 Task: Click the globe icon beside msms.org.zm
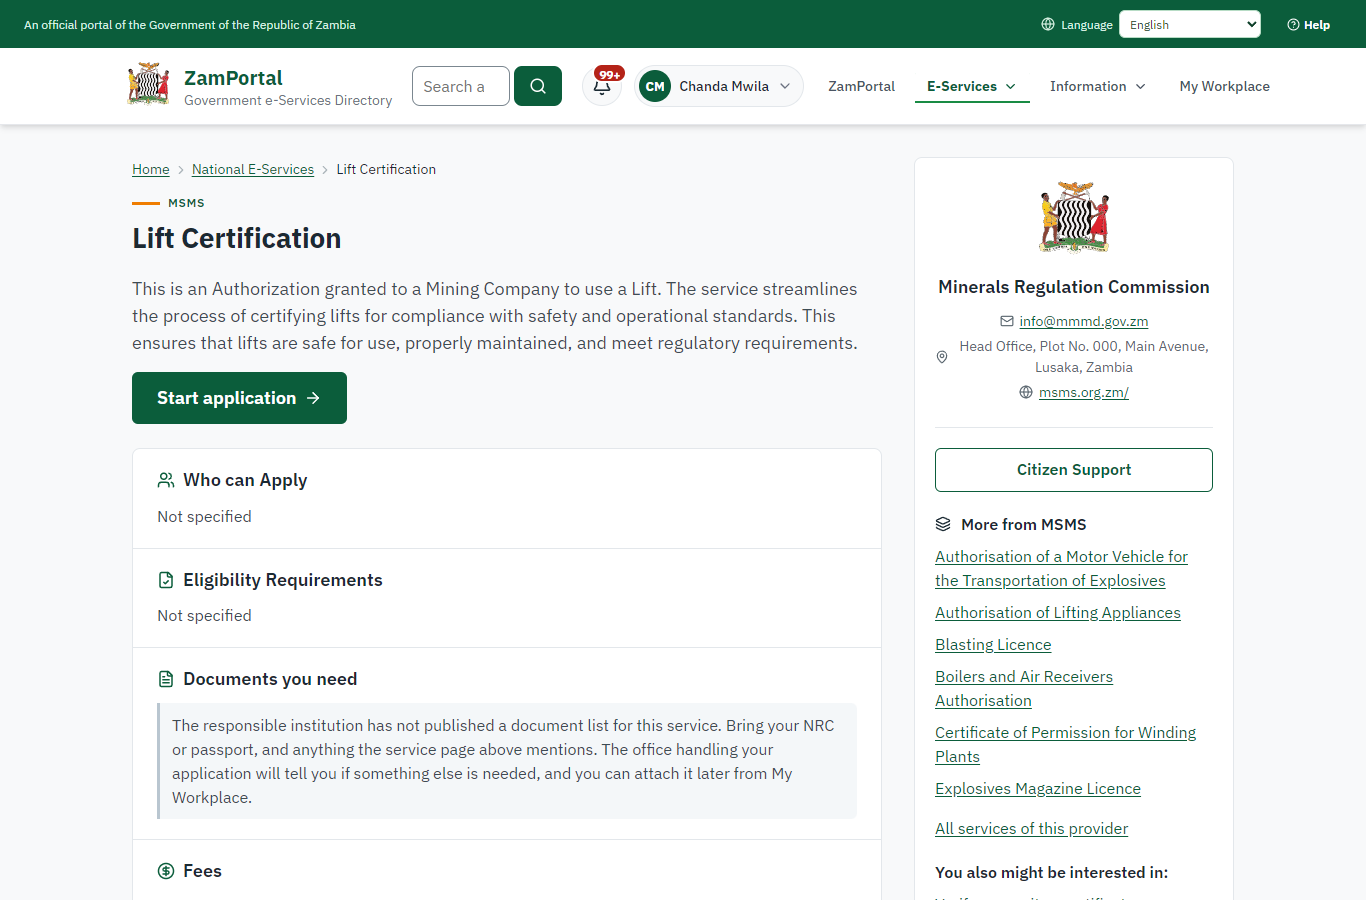pos(1026,392)
